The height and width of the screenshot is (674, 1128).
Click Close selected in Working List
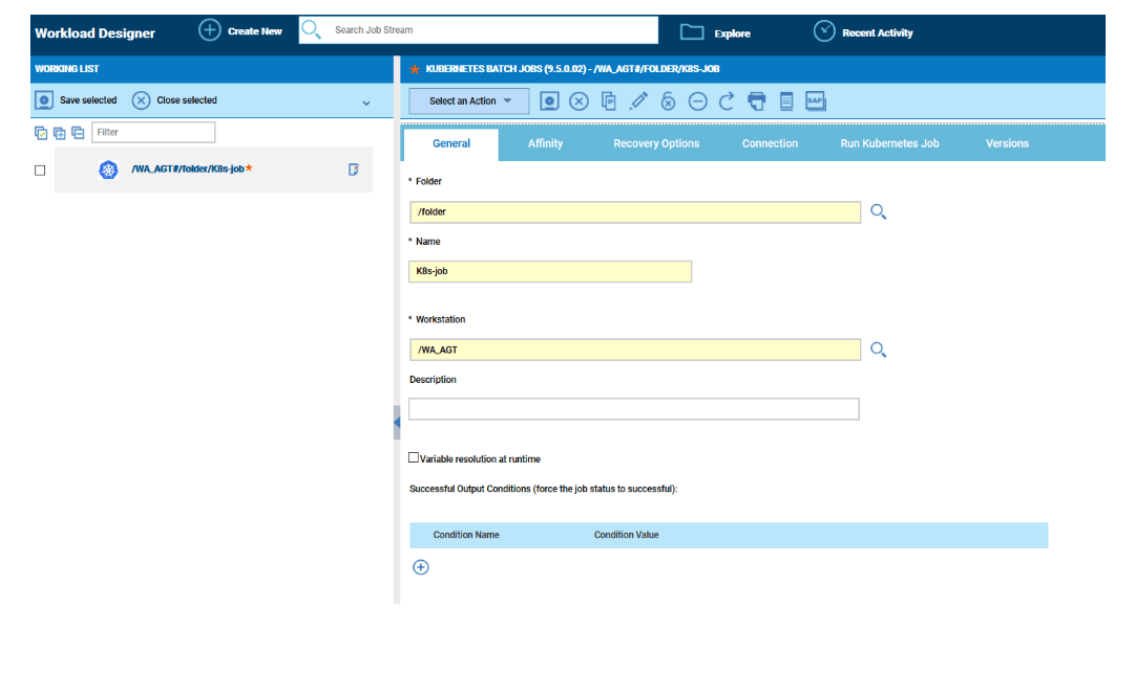pos(175,100)
